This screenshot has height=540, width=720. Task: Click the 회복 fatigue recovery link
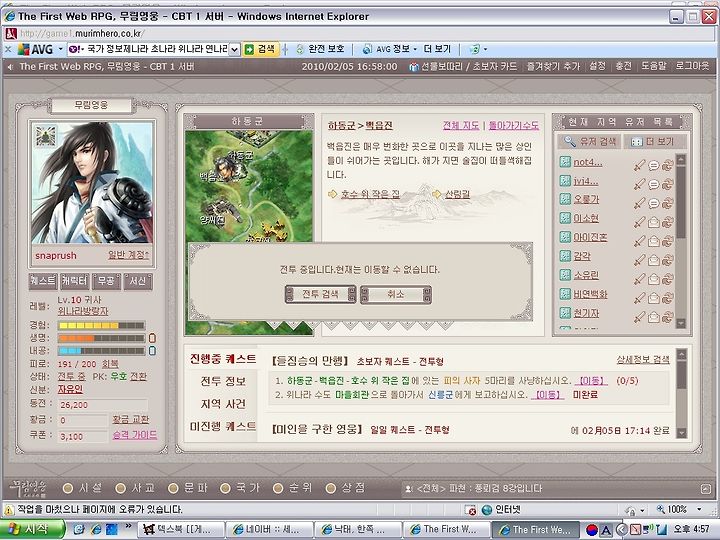click(x=110, y=364)
